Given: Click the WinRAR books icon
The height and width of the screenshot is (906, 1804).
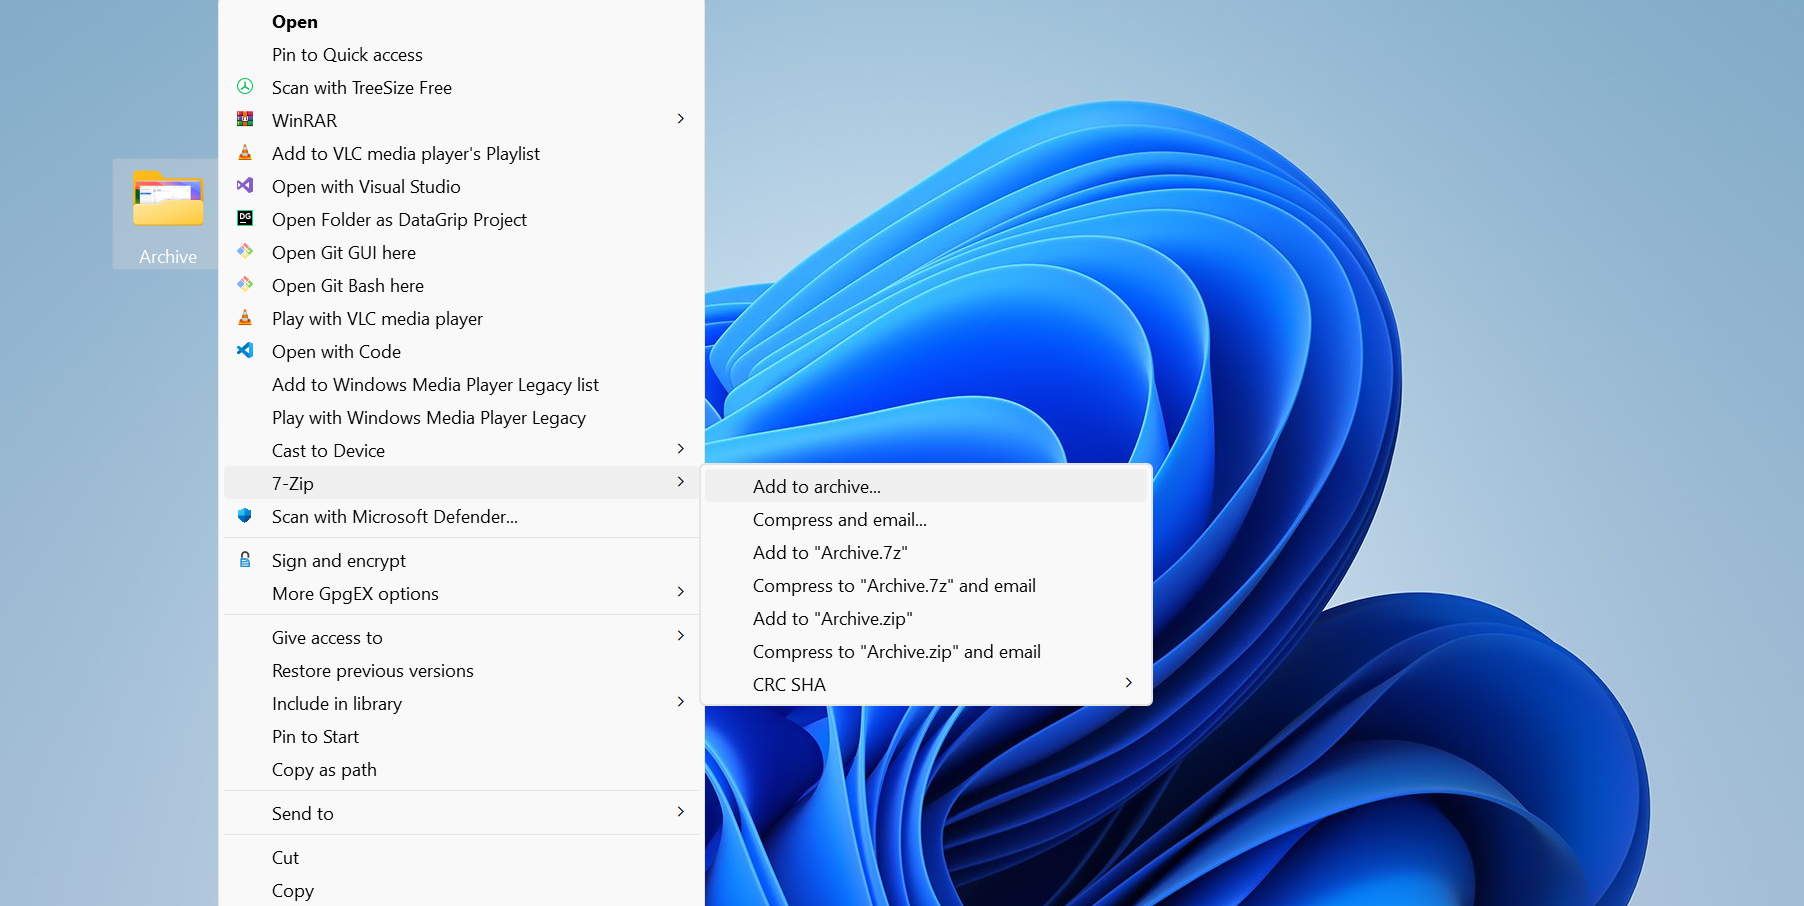Looking at the screenshot, I should point(245,120).
